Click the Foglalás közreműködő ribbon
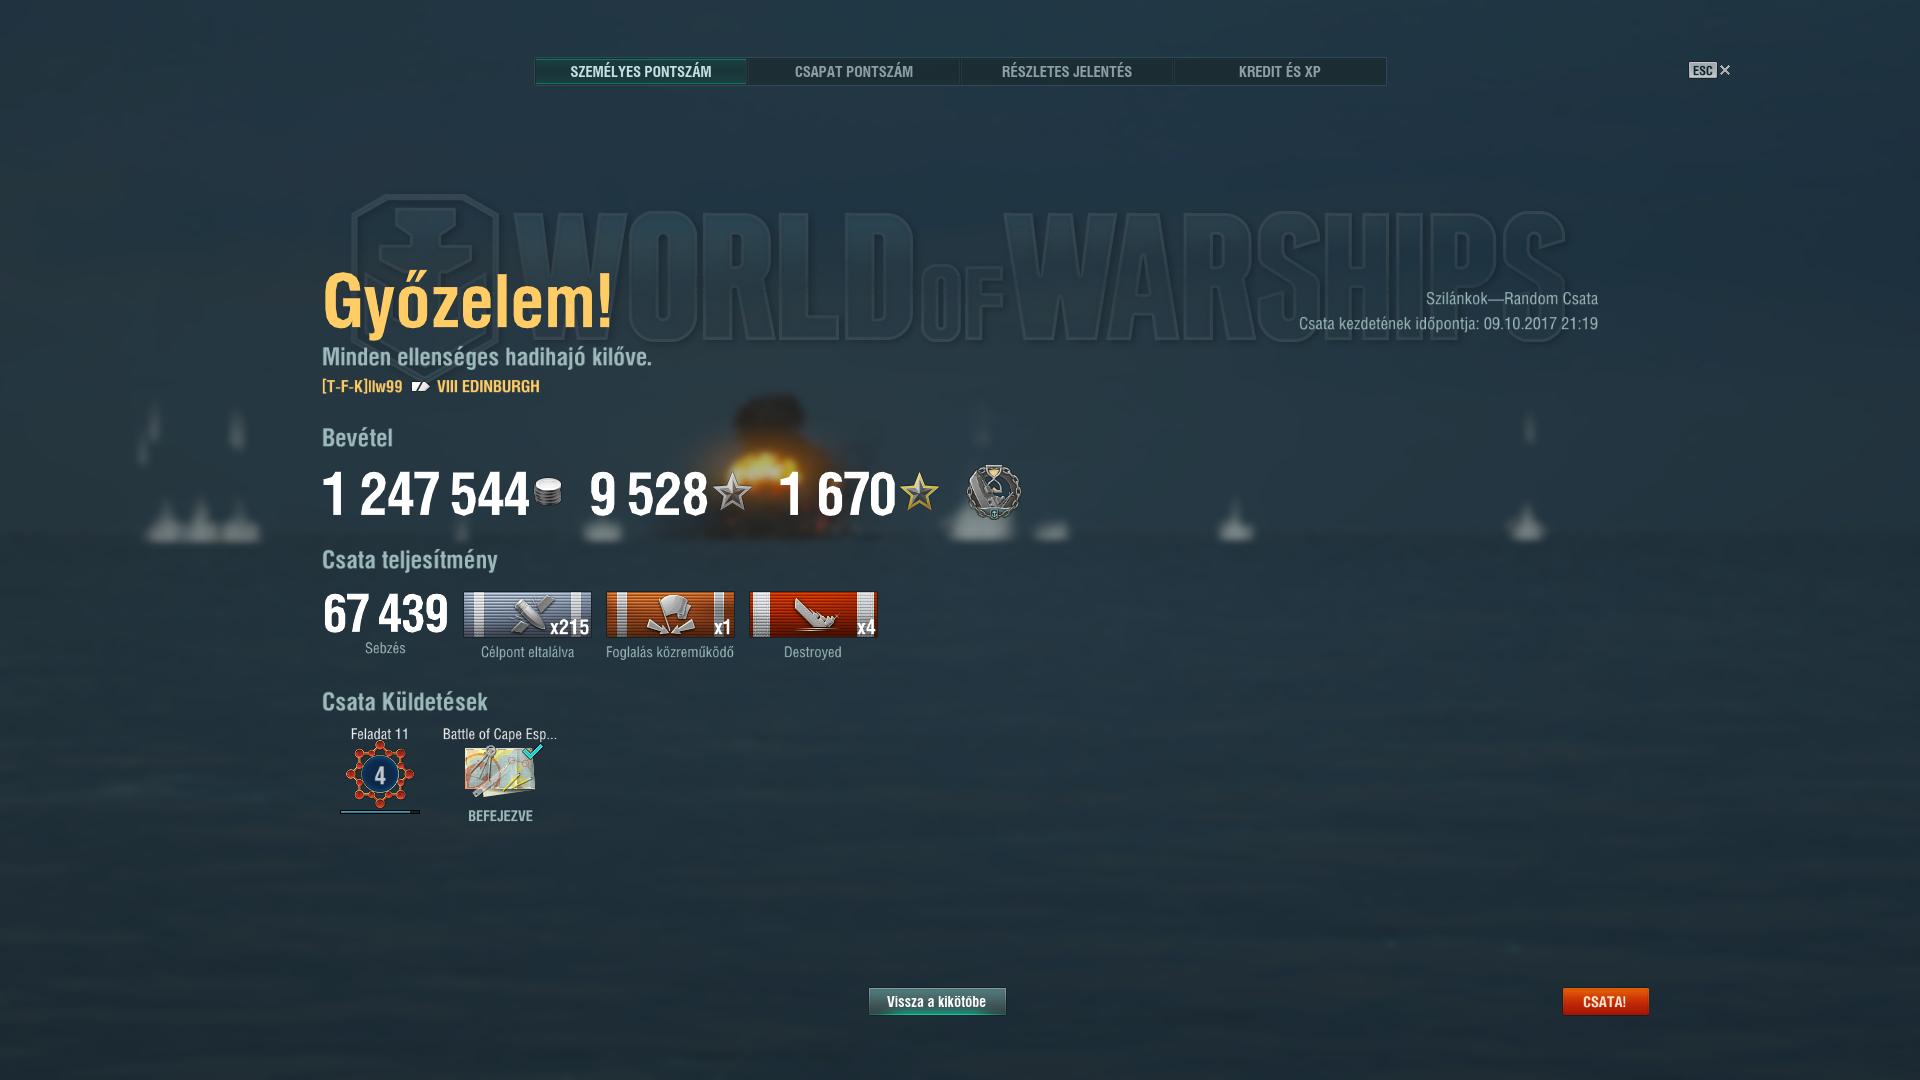 [670, 614]
